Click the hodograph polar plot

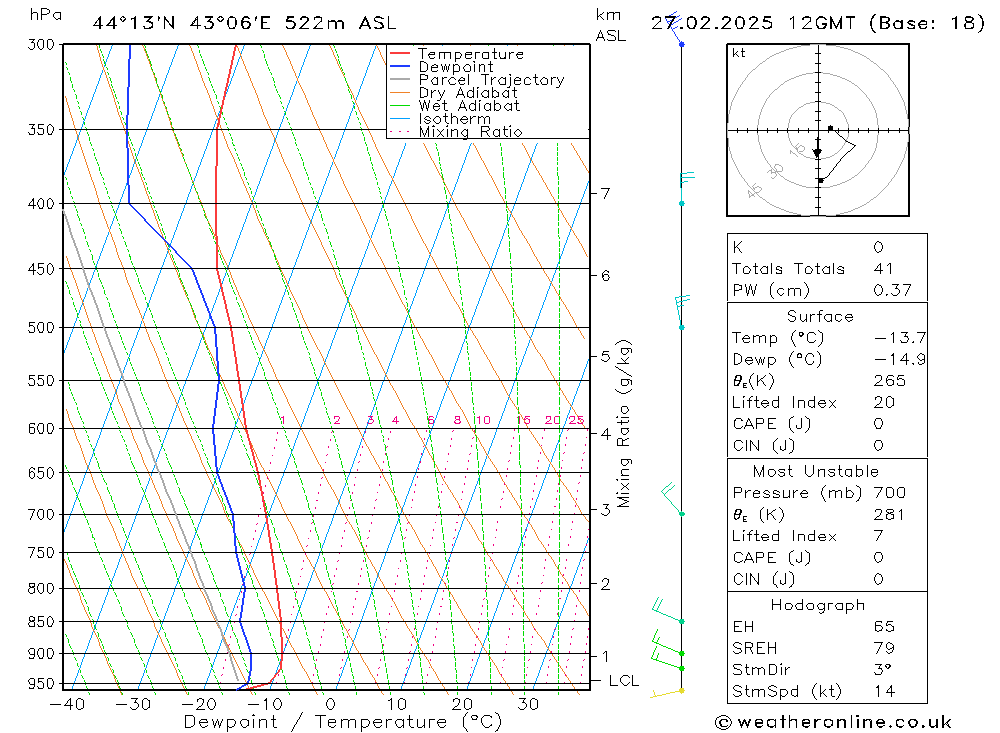[818, 130]
